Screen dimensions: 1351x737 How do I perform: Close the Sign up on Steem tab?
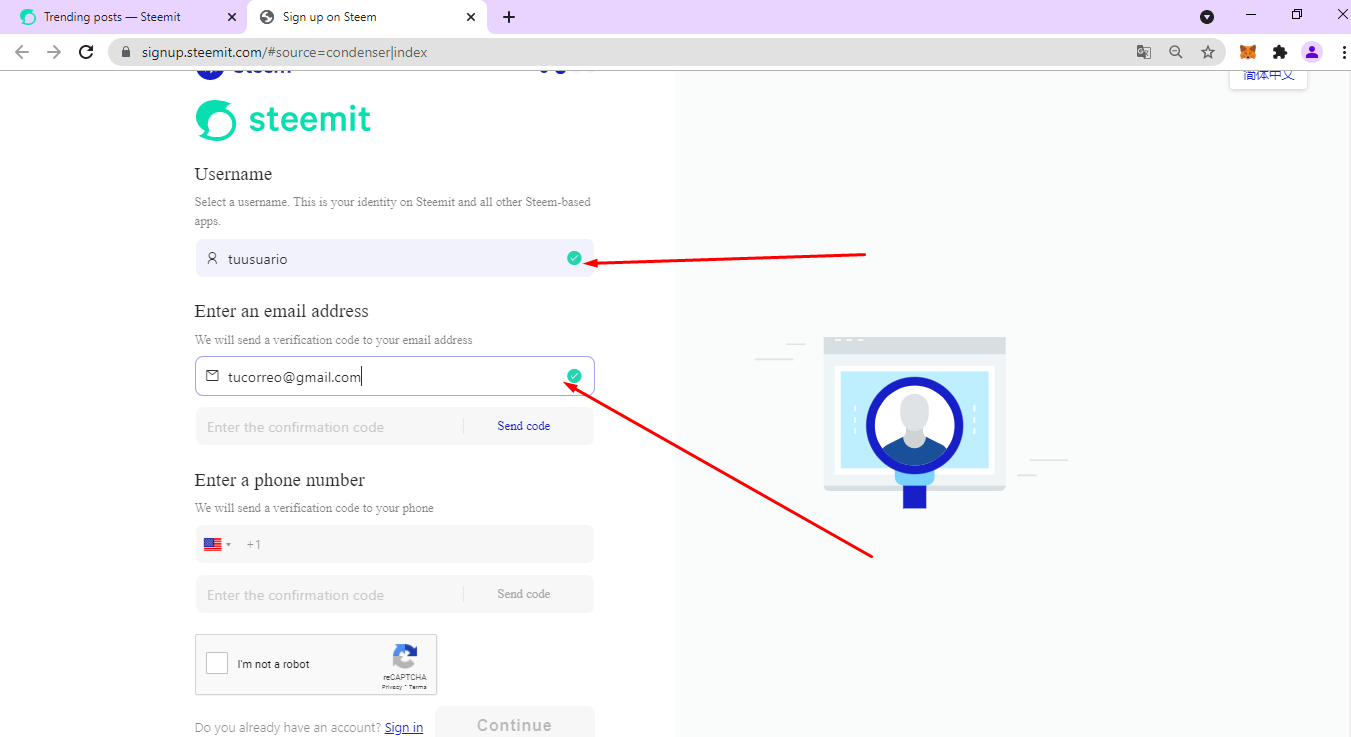(x=471, y=17)
